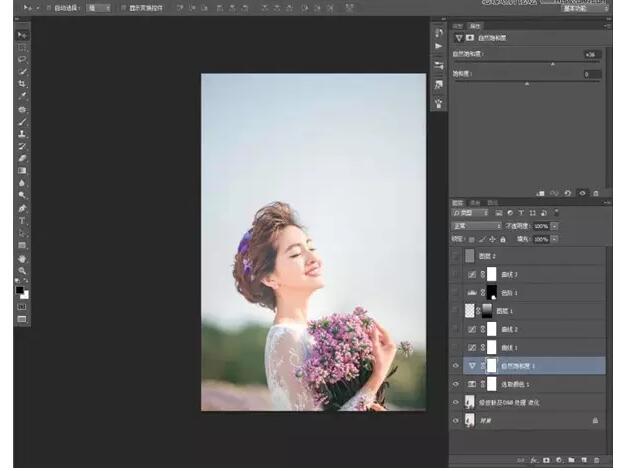This screenshot has width=626, height=471.
Task: Select the Lasso tool
Action: (22, 59)
